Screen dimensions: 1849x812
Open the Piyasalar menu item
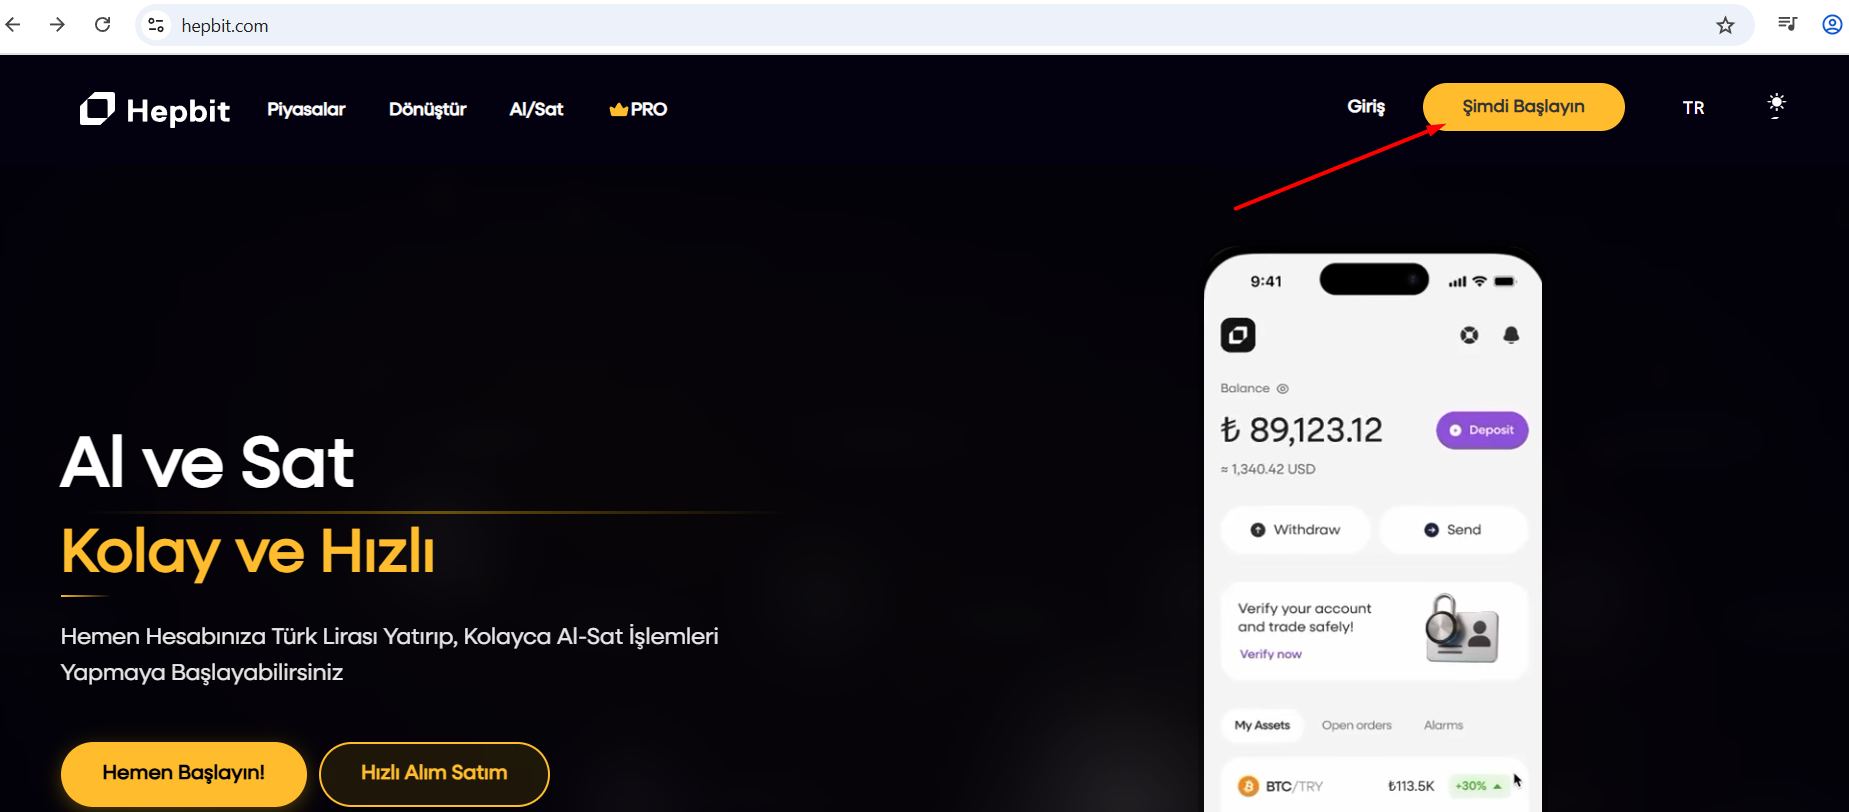tap(306, 109)
